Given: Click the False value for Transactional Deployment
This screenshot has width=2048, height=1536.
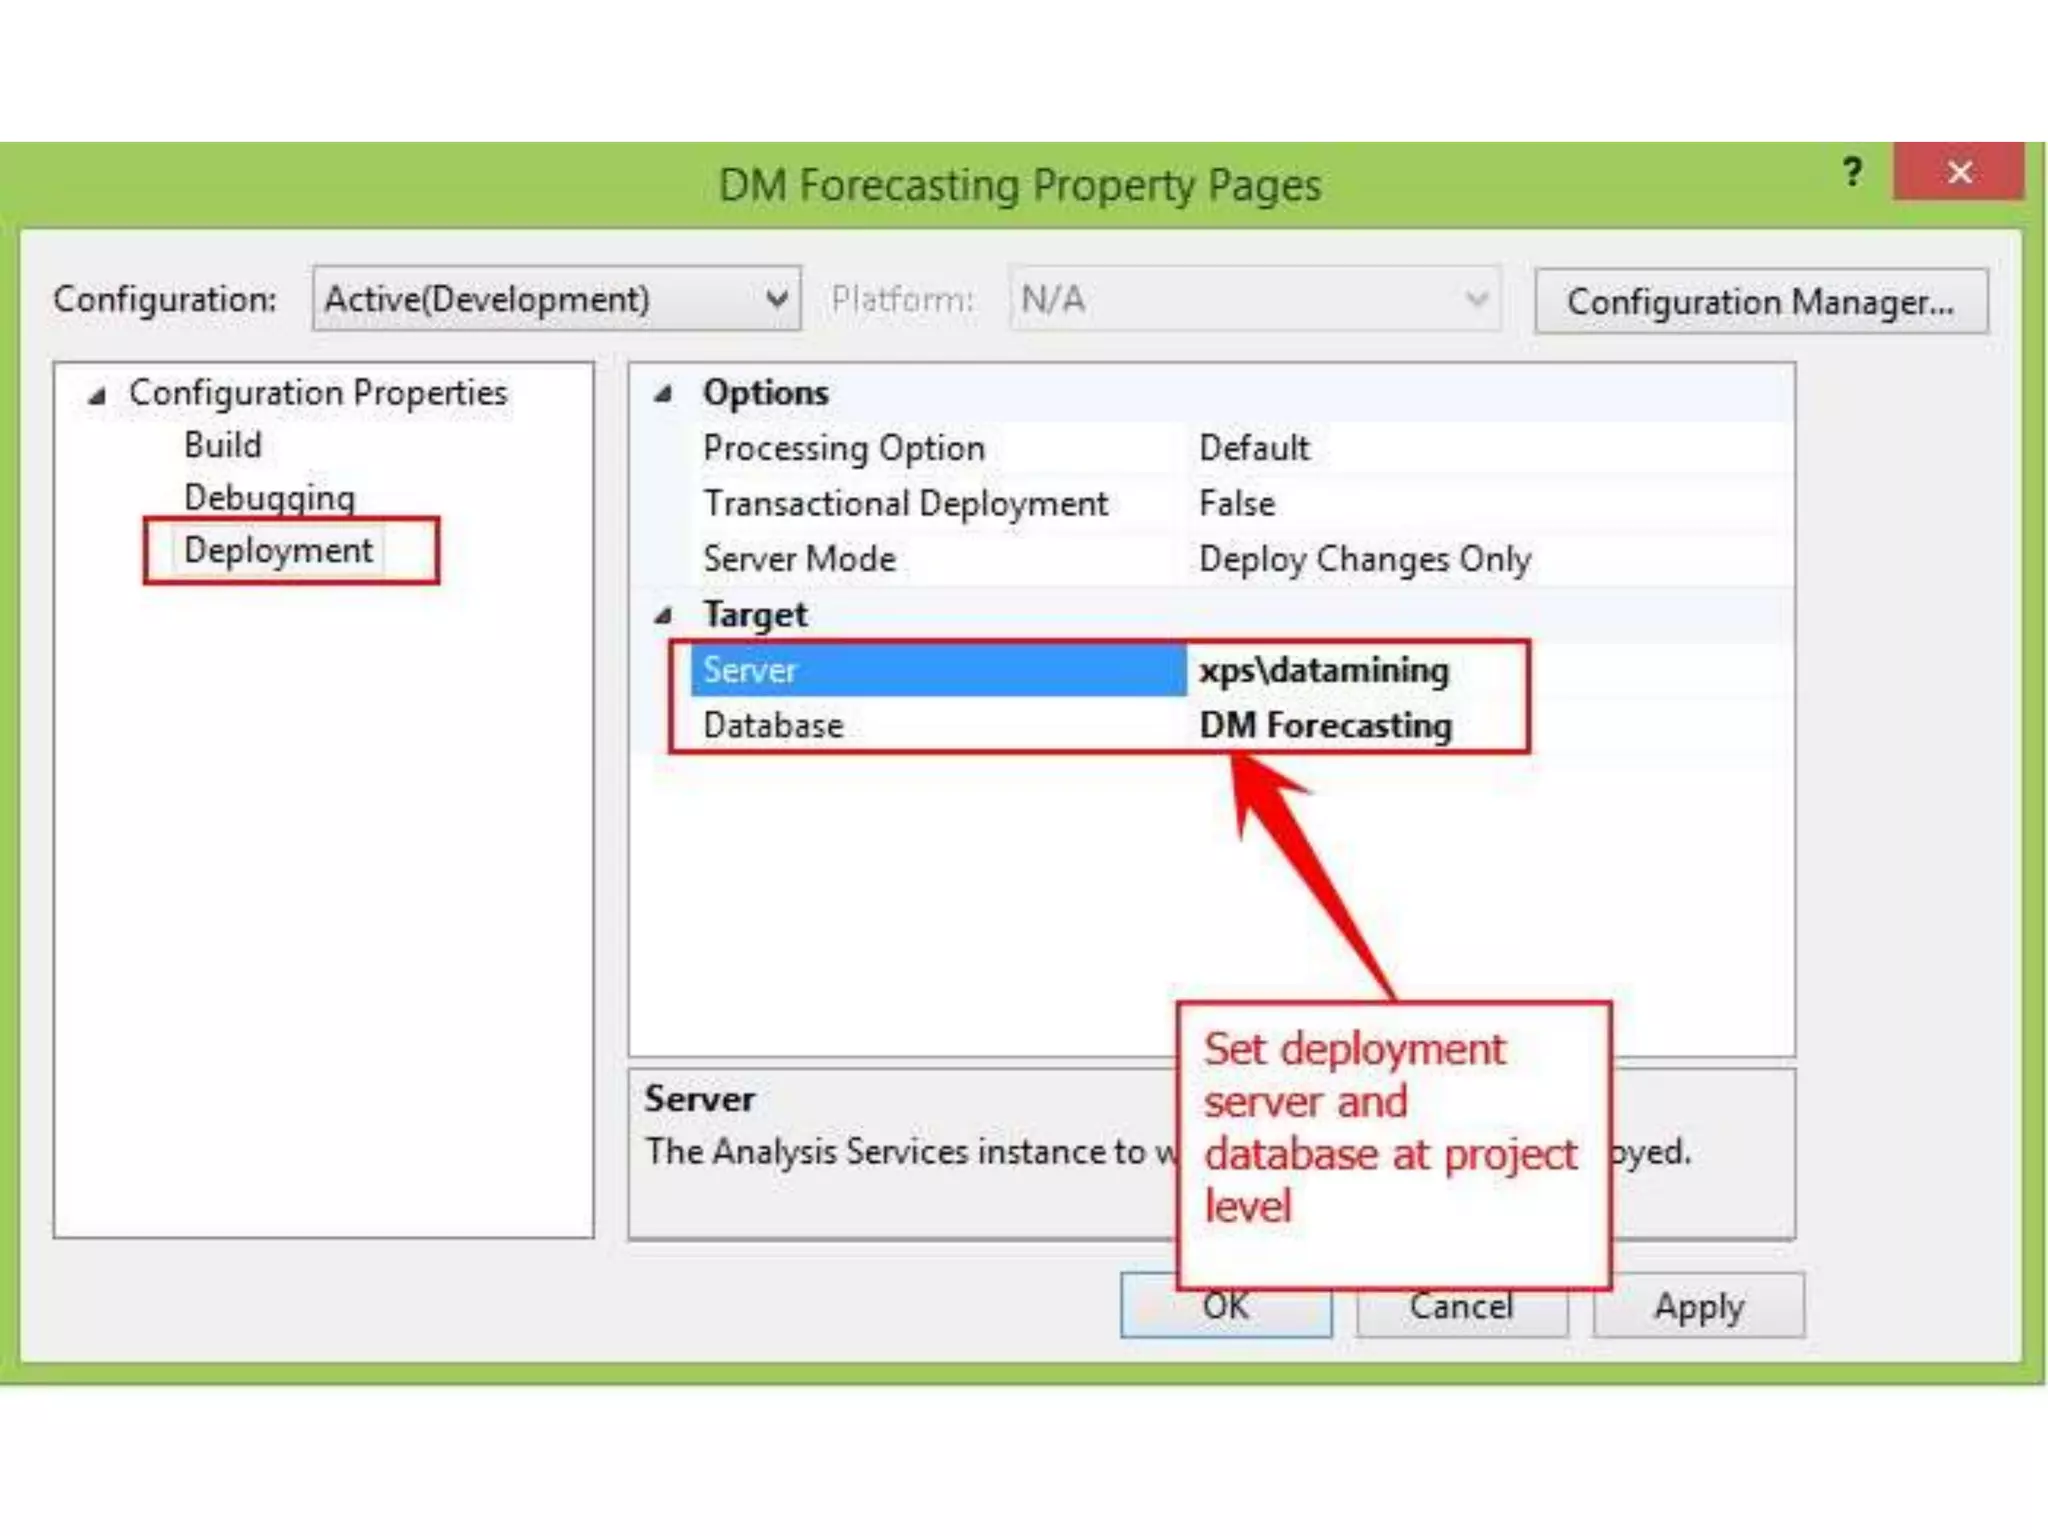Looking at the screenshot, I should coord(1237,503).
